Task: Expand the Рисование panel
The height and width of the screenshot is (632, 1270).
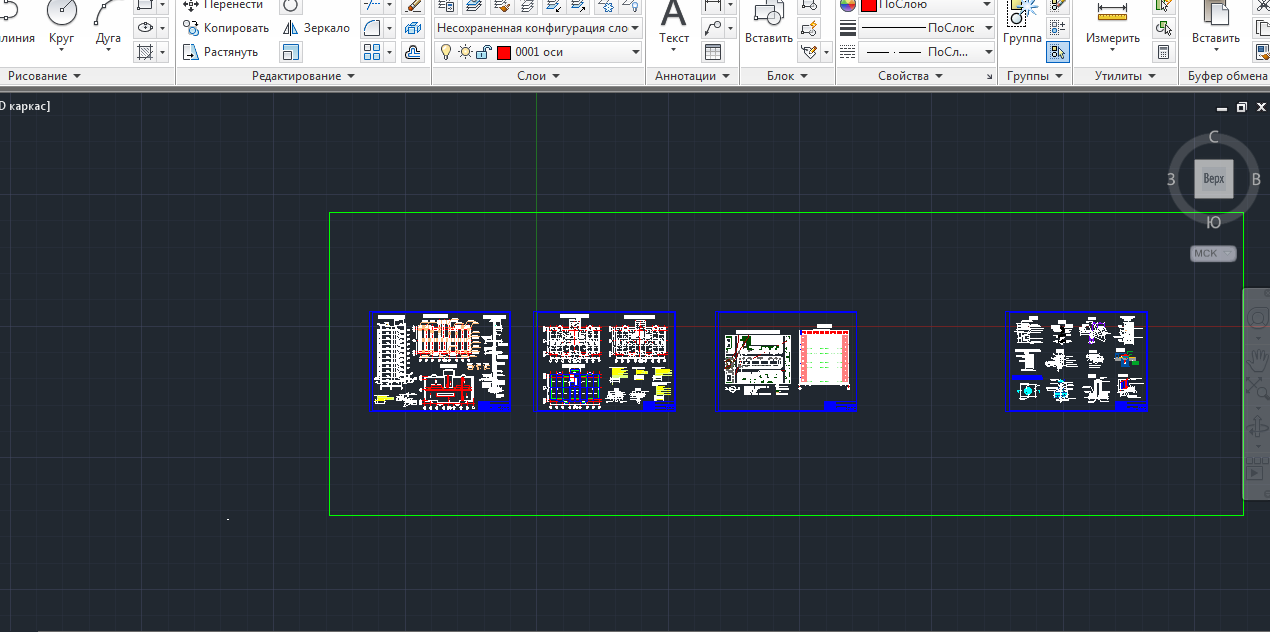Action: [45, 76]
